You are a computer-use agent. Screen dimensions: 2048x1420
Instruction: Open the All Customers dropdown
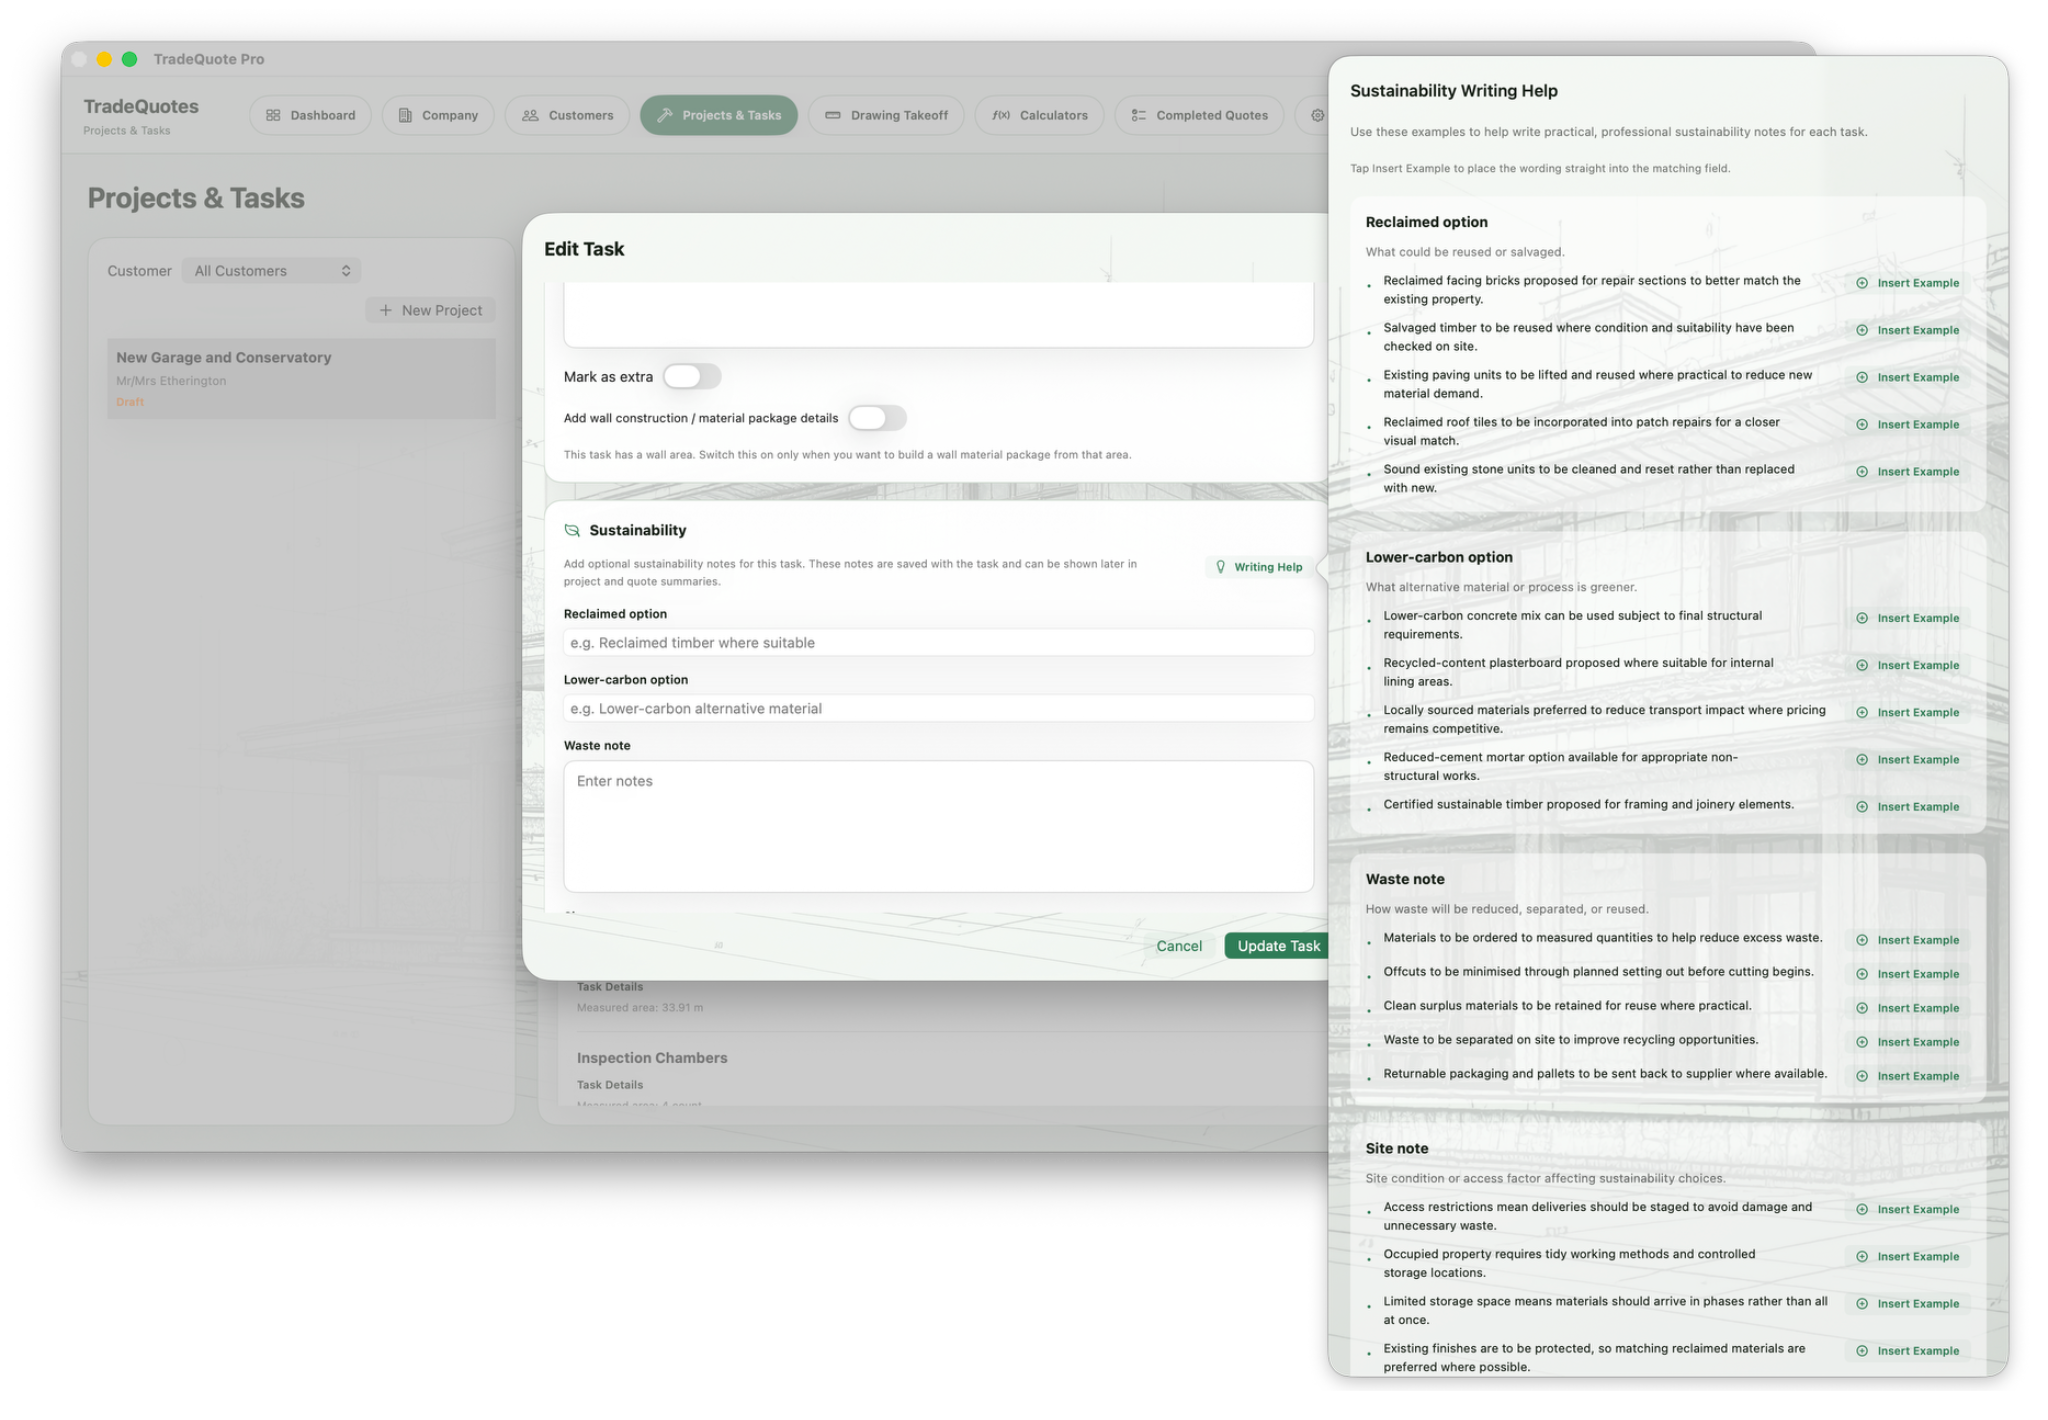click(x=272, y=271)
